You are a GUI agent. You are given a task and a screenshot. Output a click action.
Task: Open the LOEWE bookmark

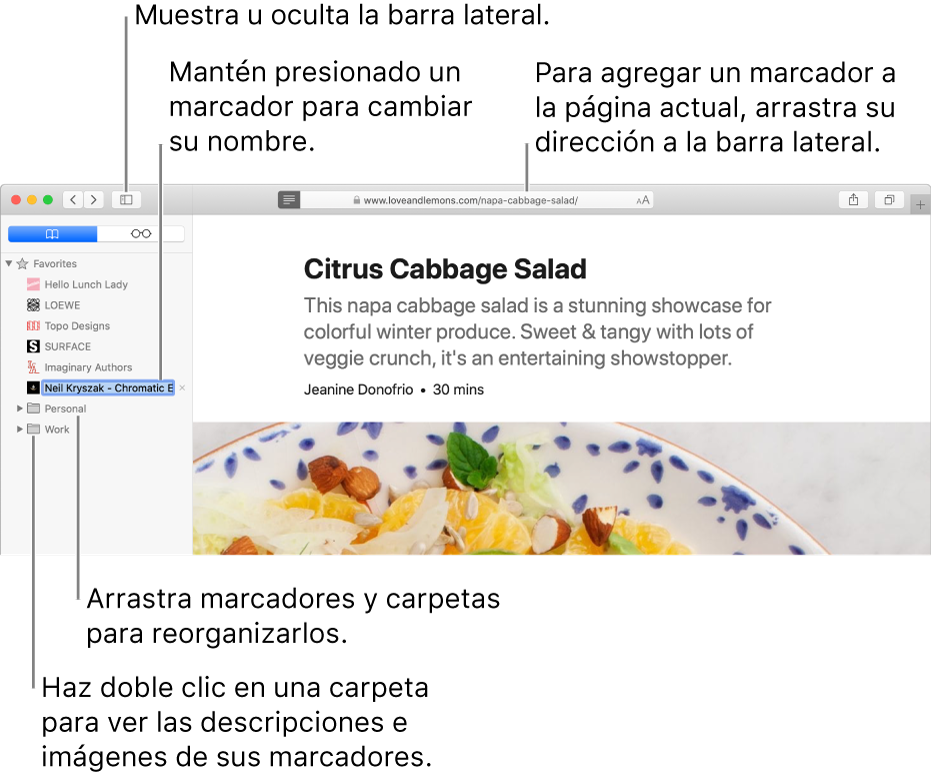[x=62, y=305]
